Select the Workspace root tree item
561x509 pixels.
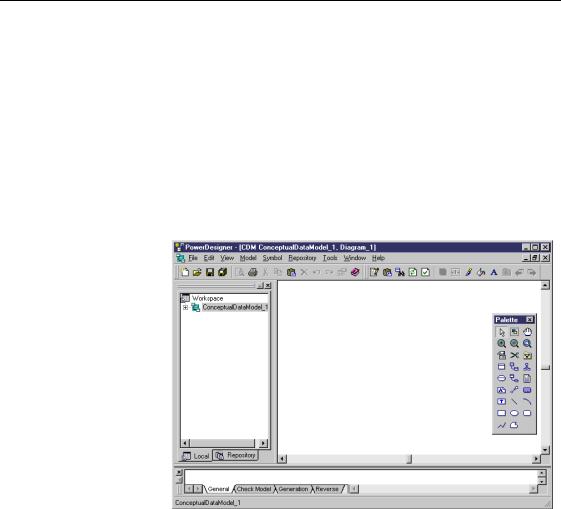(207, 298)
